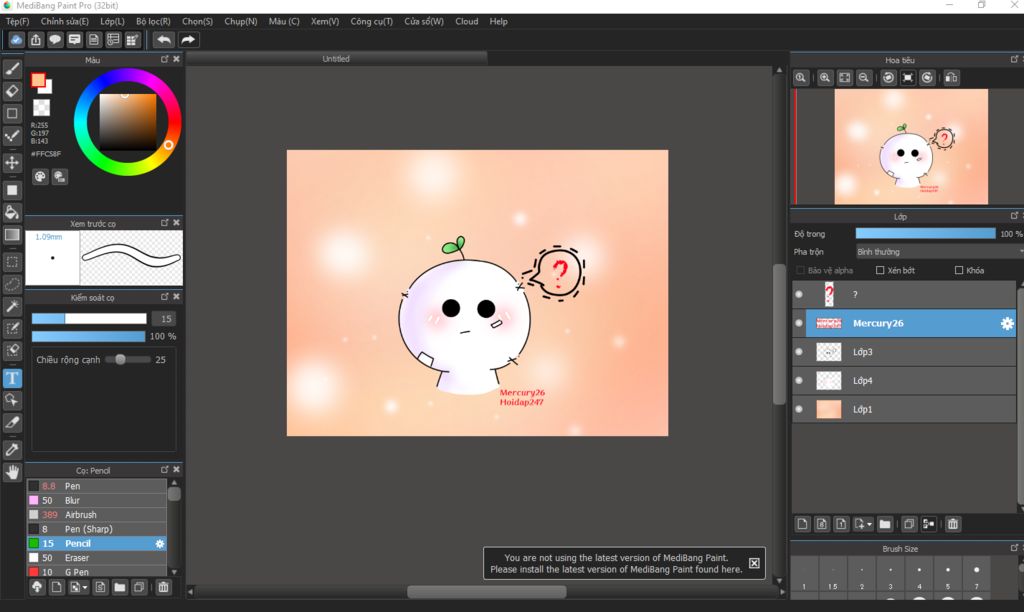The width and height of the screenshot is (1024, 612).
Task: Zoom in on the Navigator preview
Action: click(x=825, y=78)
